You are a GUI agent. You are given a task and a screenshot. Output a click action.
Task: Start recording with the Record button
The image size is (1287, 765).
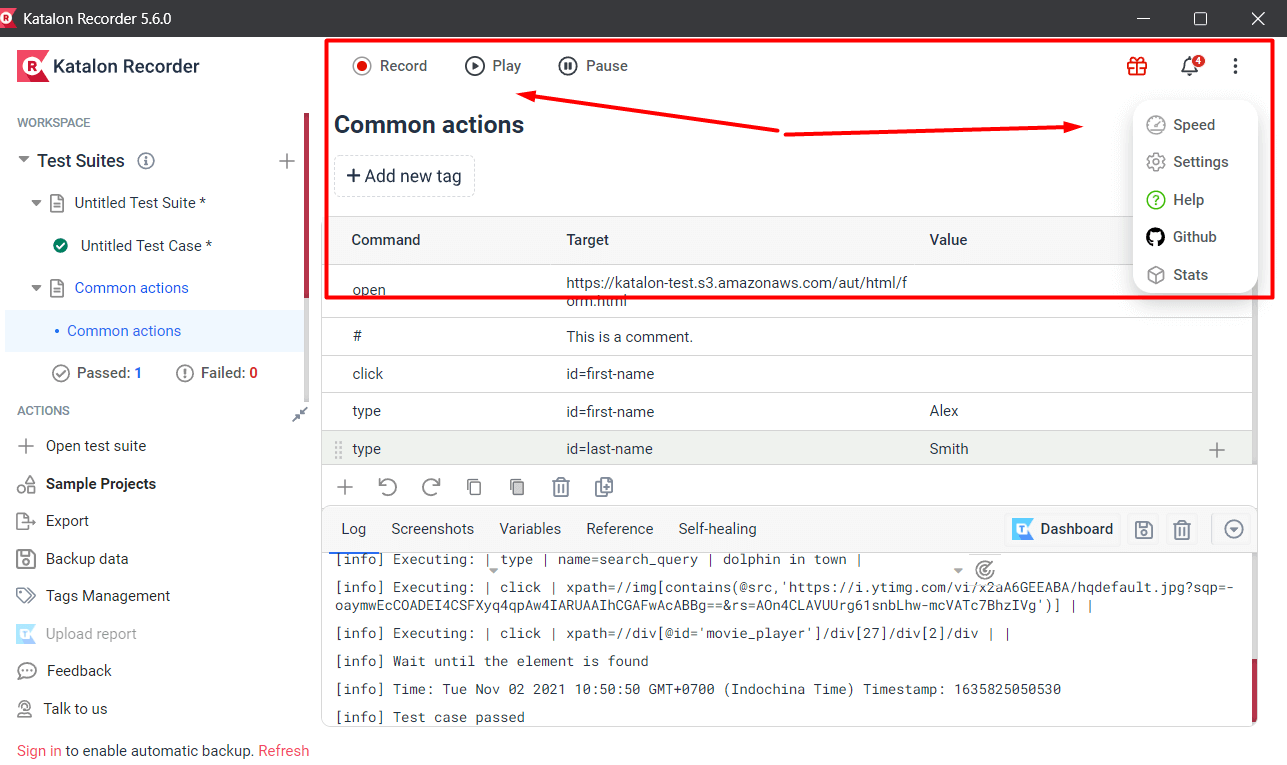tap(390, 65)
